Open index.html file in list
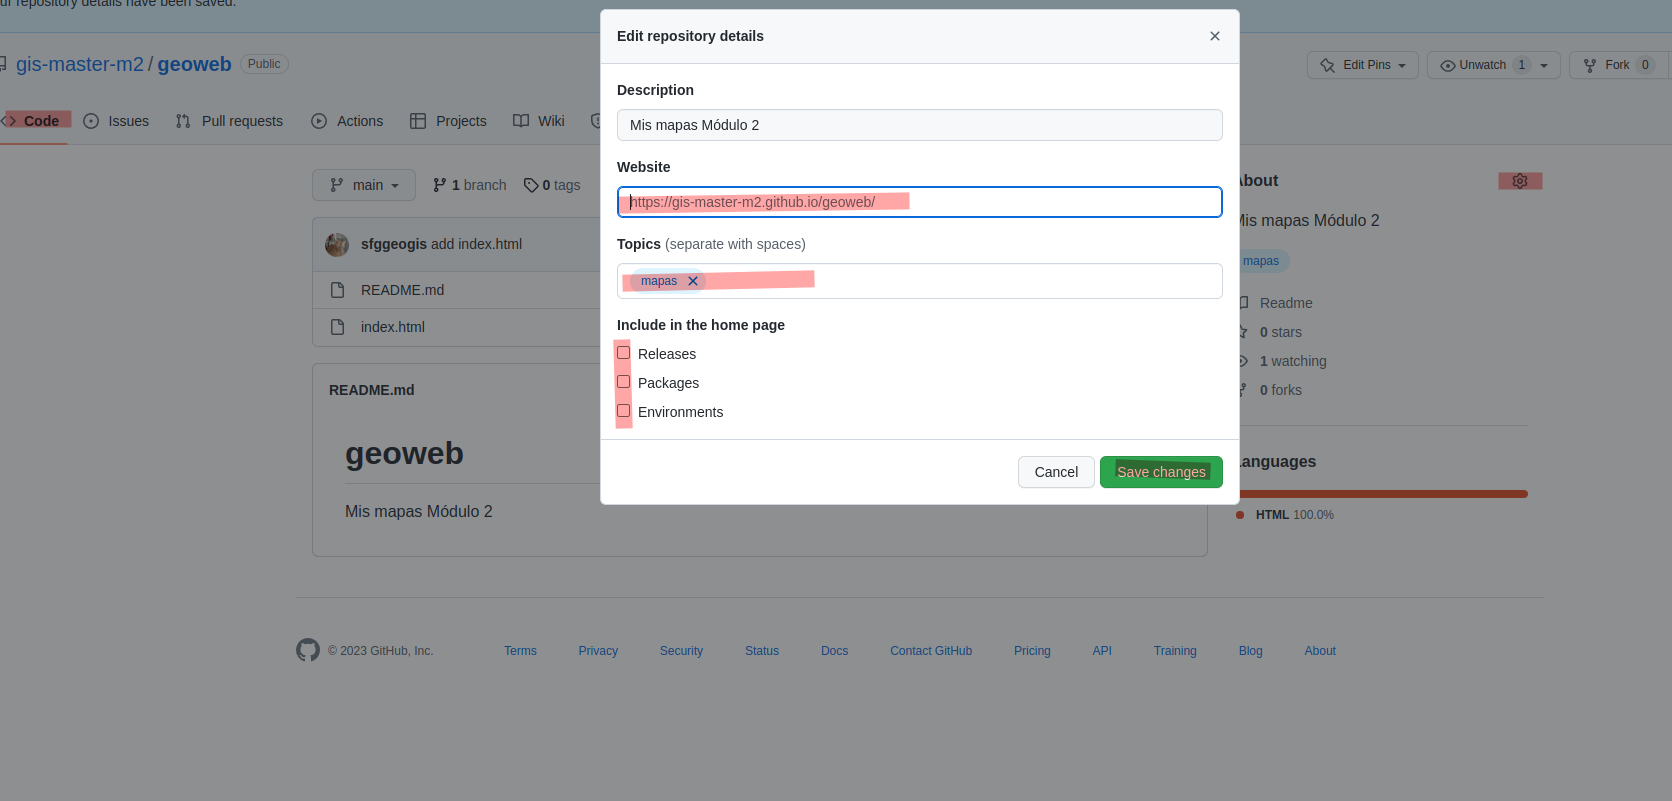This screenshot has height=801, width=1672. click(x=393, y=327)
